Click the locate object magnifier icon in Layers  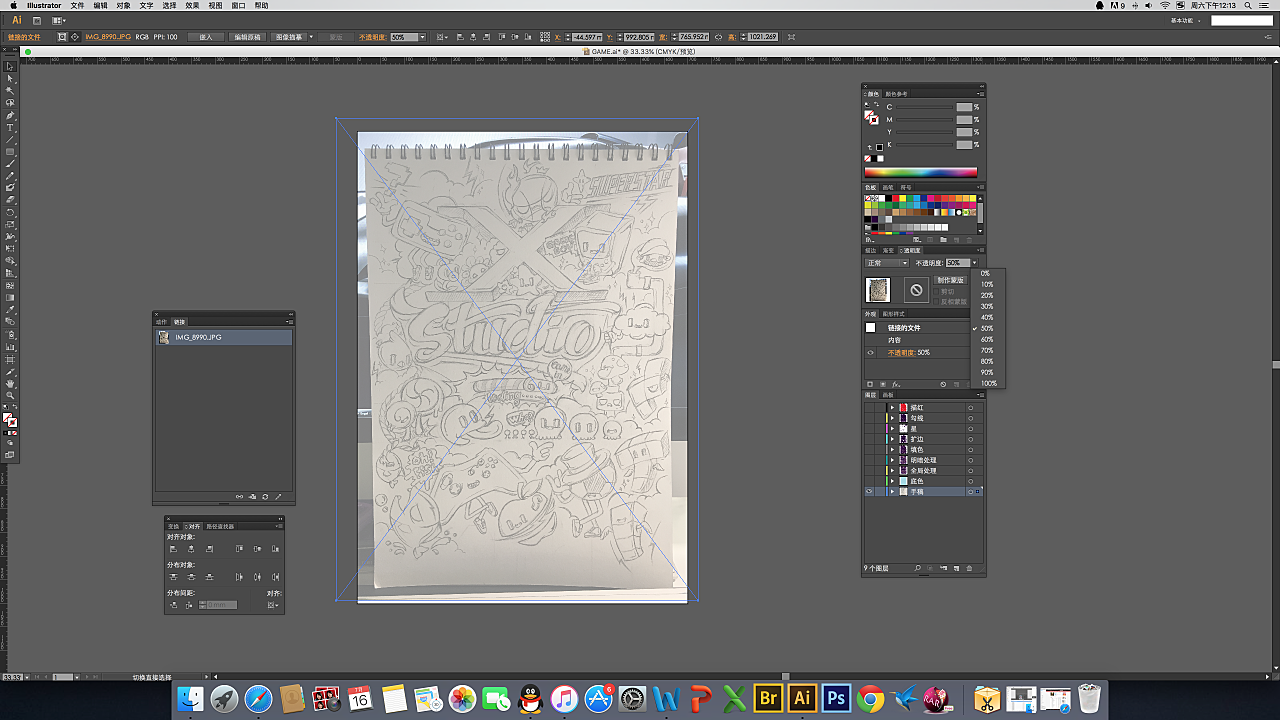pyautogui.click(x=917, y=568)
